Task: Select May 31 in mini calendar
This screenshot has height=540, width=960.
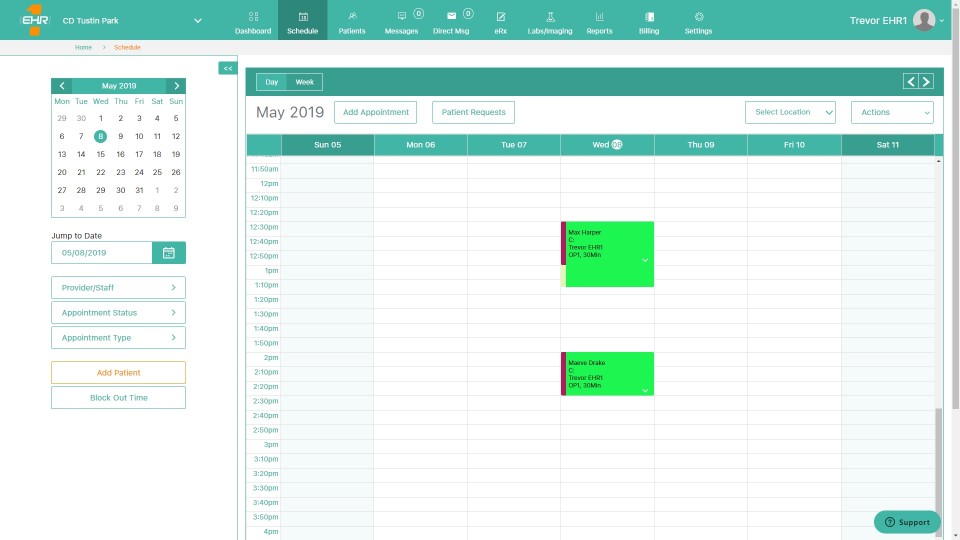Action: point(139,190)
